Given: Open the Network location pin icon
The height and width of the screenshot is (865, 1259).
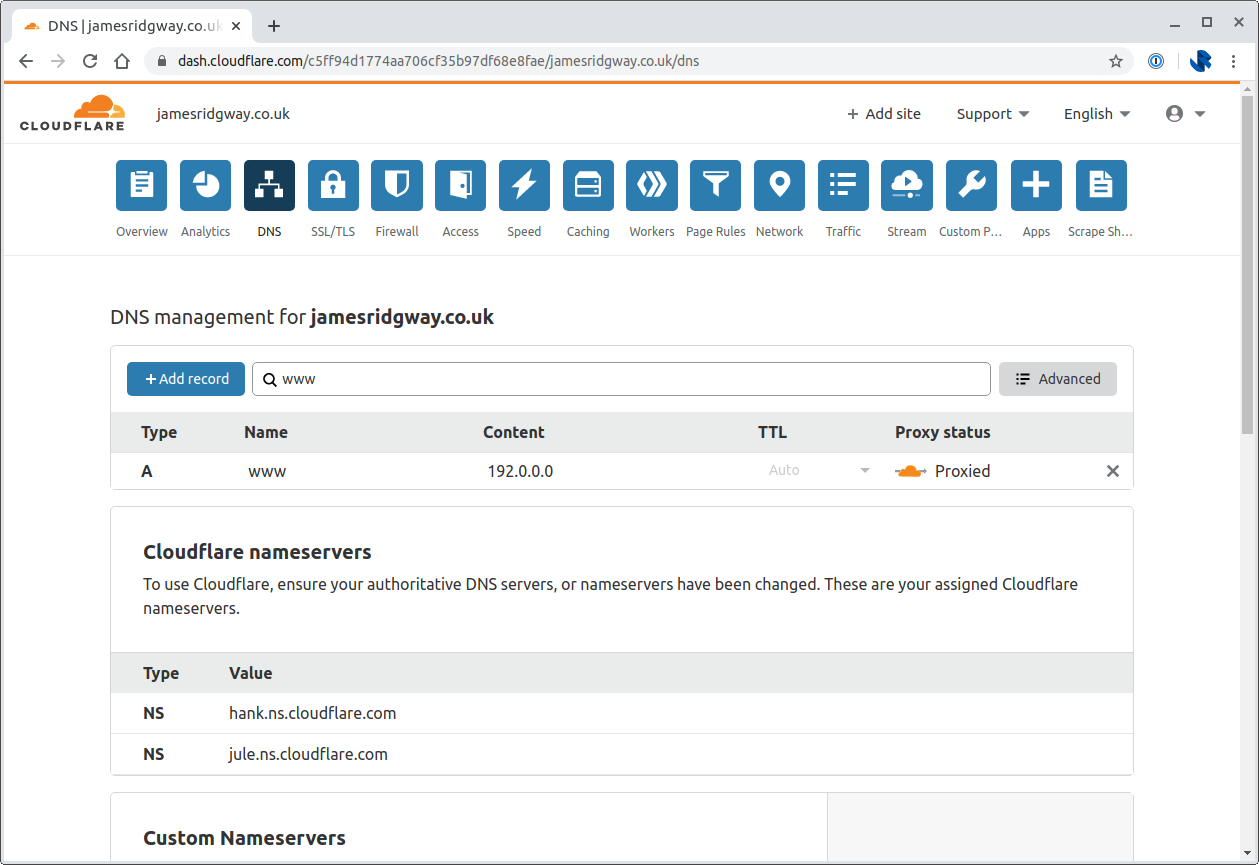Looking at the screenshot, I should point(779,186).
